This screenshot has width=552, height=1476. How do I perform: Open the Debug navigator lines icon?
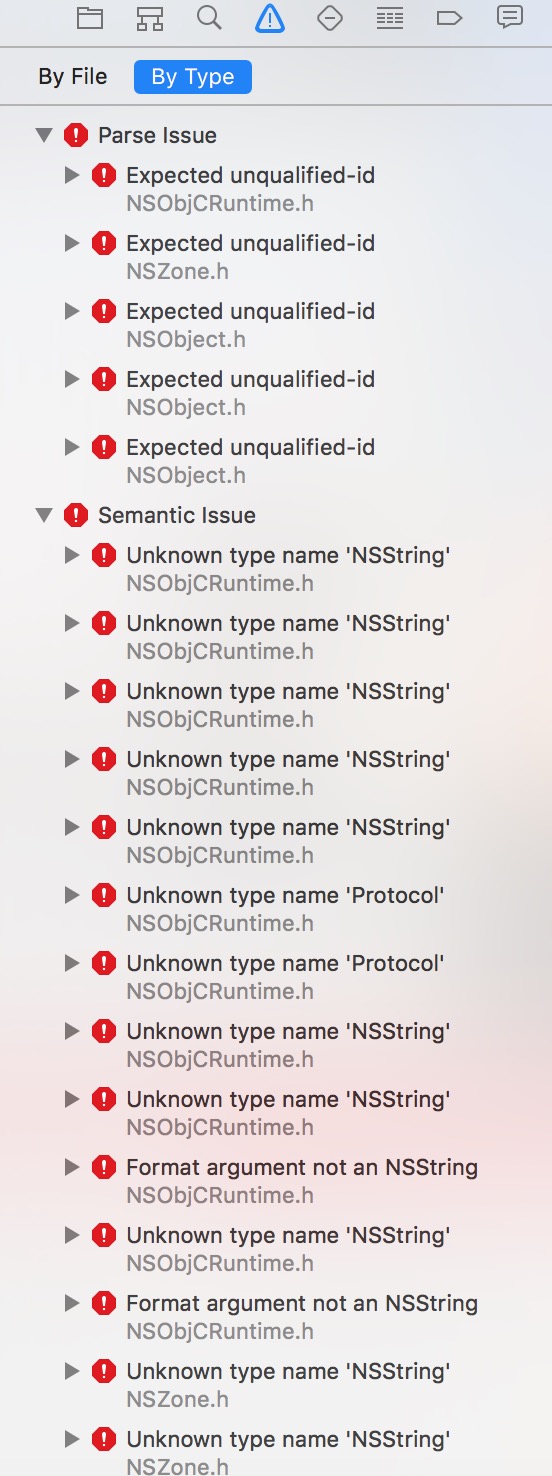tap(390, 18)
